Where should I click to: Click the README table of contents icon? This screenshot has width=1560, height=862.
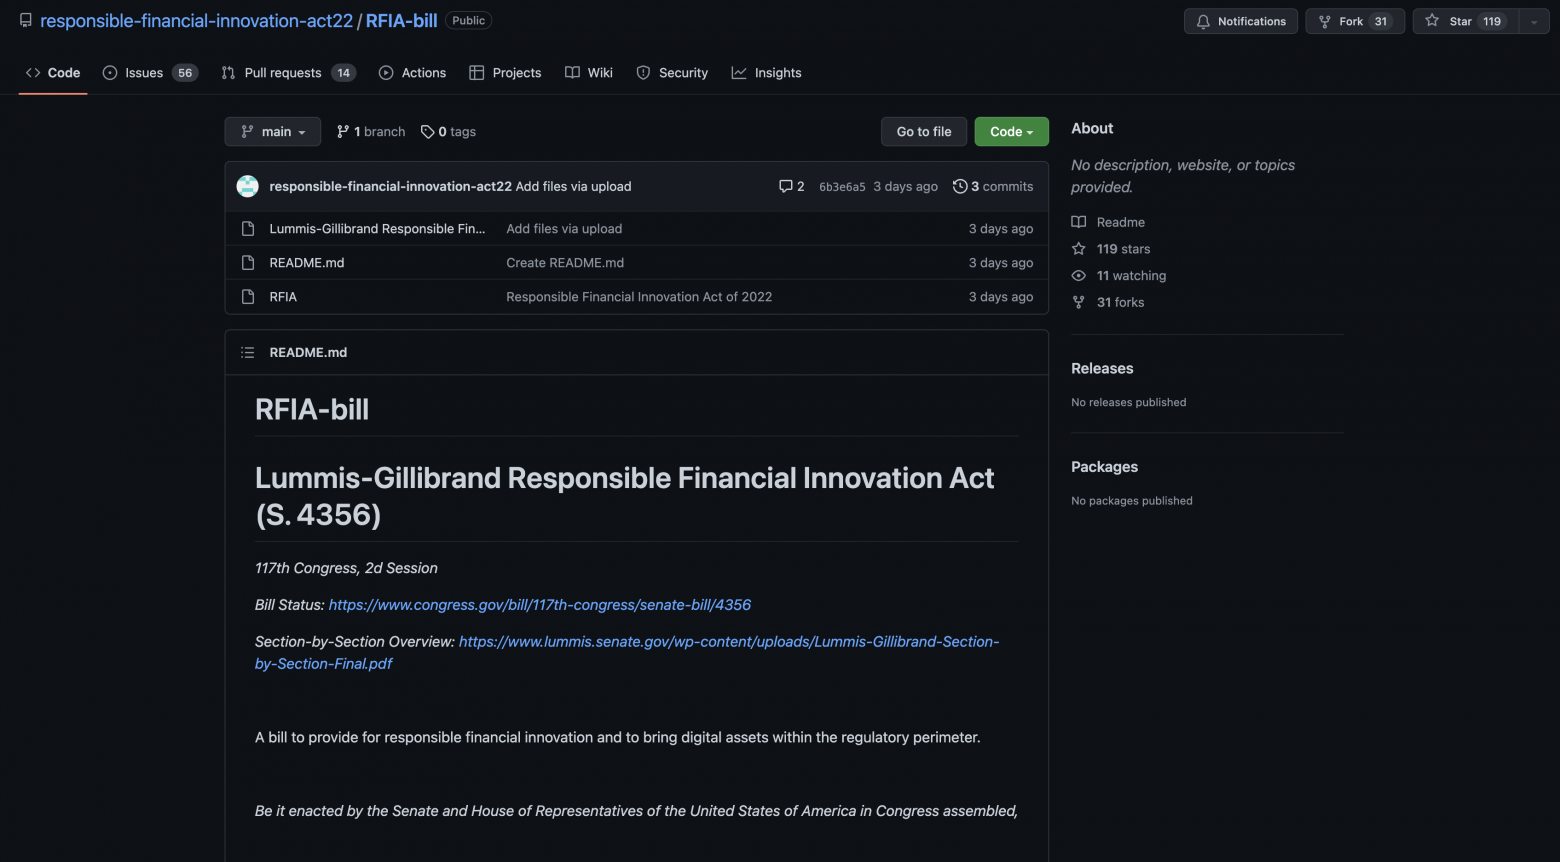click(247, 352)
